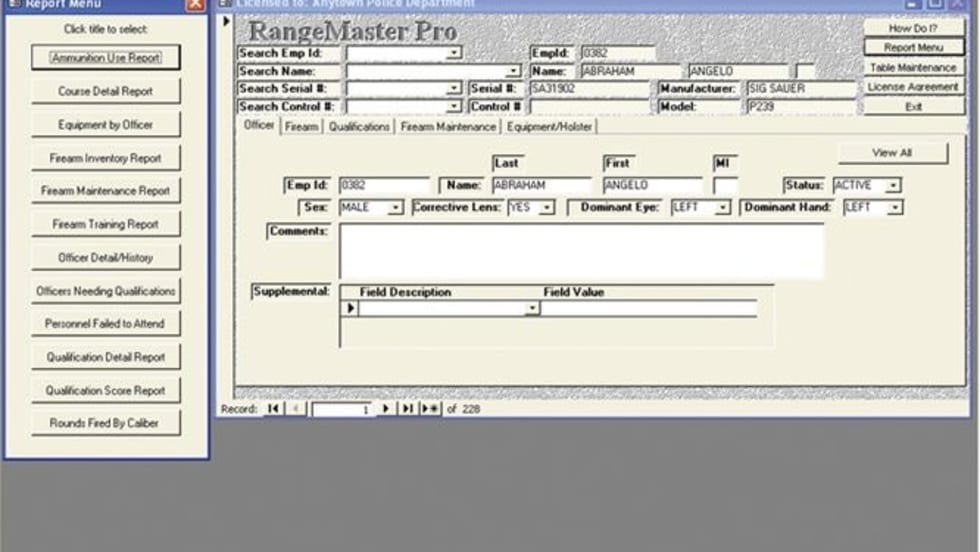The image size is (980, 552).
Task: Open the Qualifications tab
Action: (x=359, y=127)
